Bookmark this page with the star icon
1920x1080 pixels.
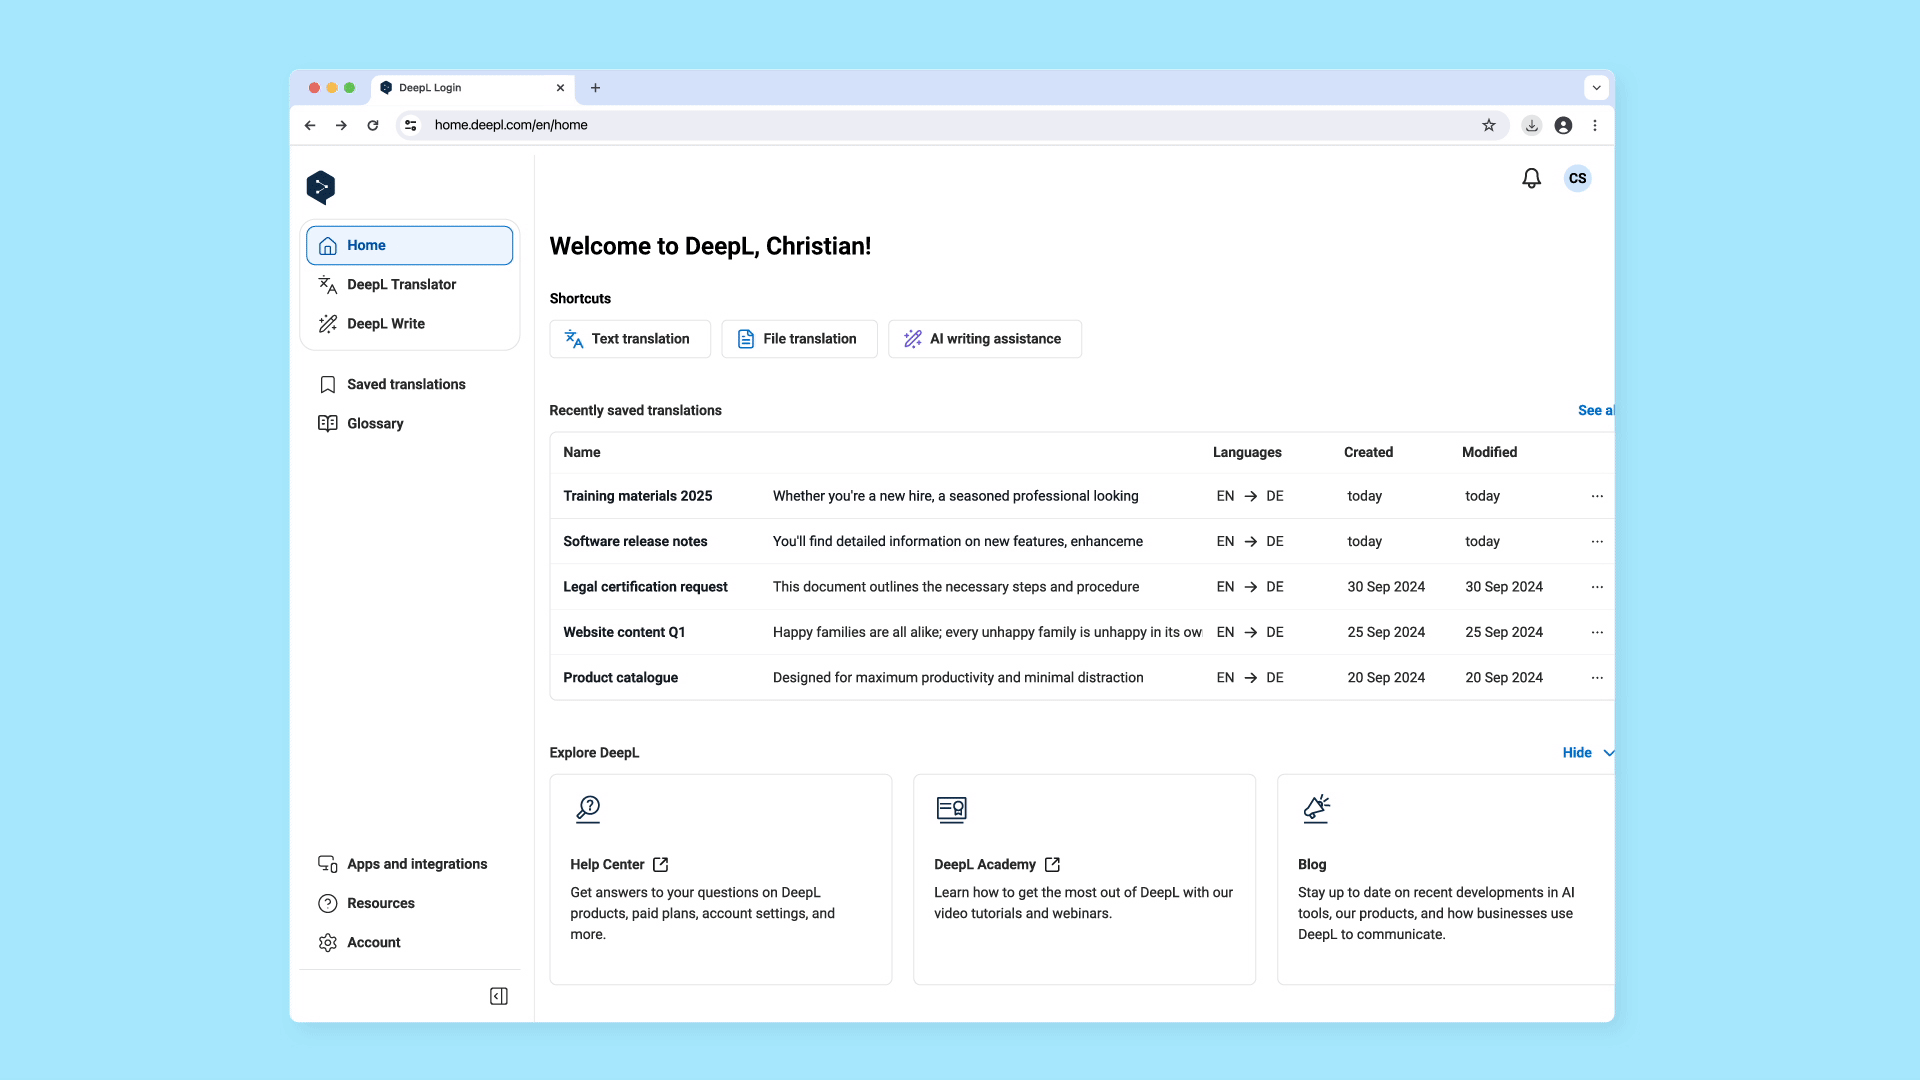pos(1489,125)
